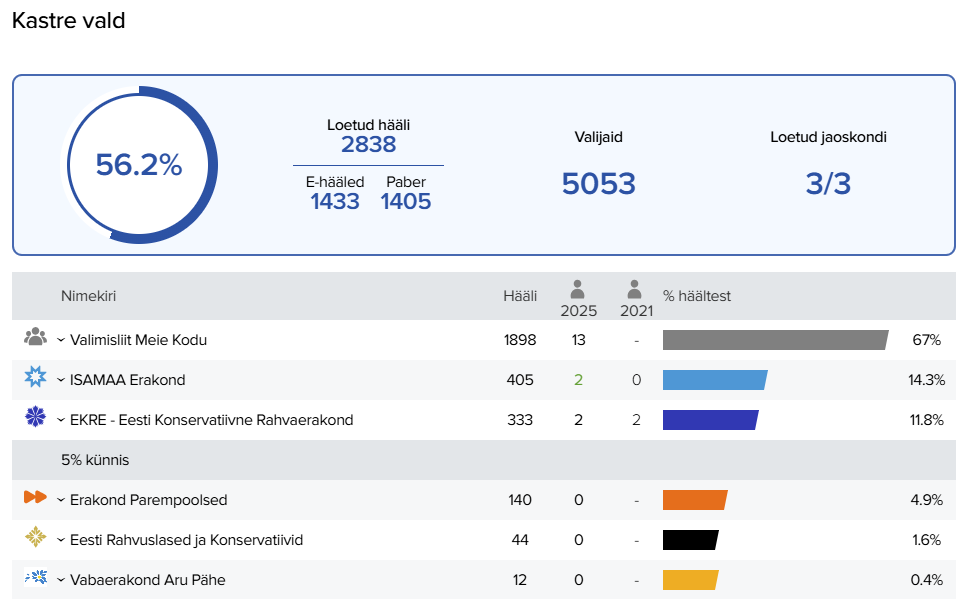Click Eesti Rahvuslased ja Konservatiivid logo
Image resolution: width=972 pixels, height=599 pixels.
(36, 538)
